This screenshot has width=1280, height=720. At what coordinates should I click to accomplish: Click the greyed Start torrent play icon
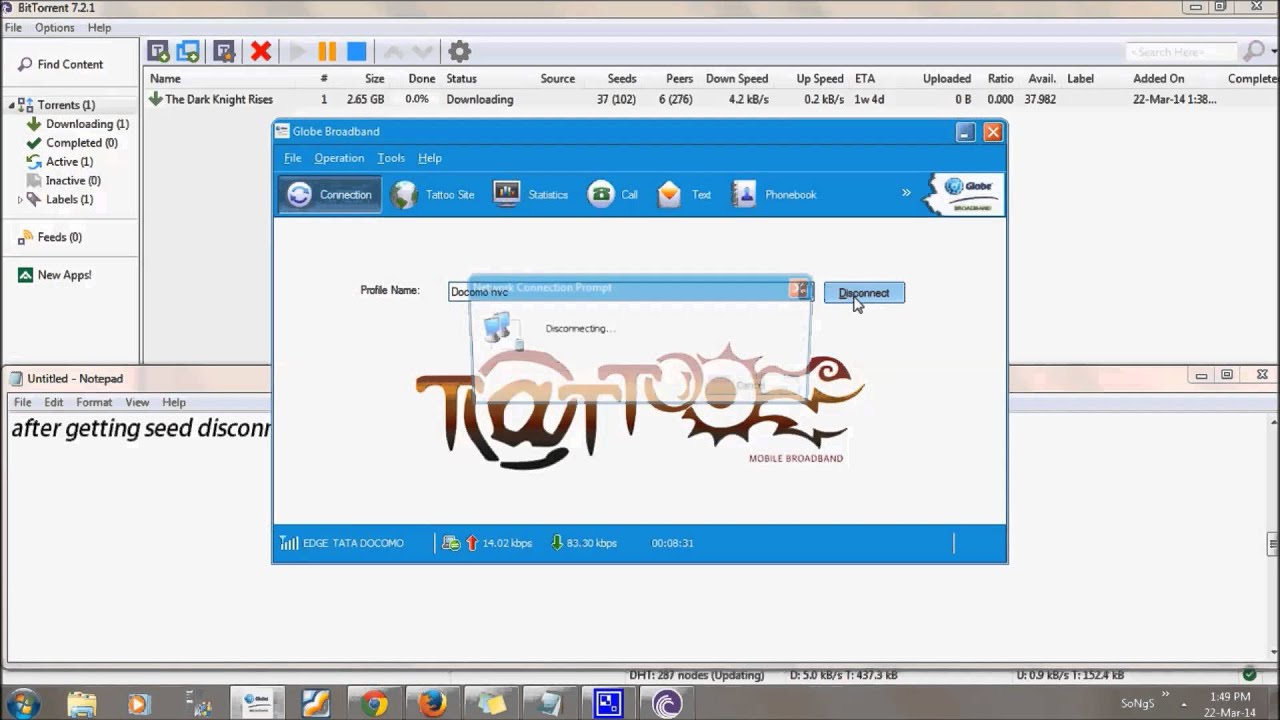pyautogui.click(x=297, y=51)
